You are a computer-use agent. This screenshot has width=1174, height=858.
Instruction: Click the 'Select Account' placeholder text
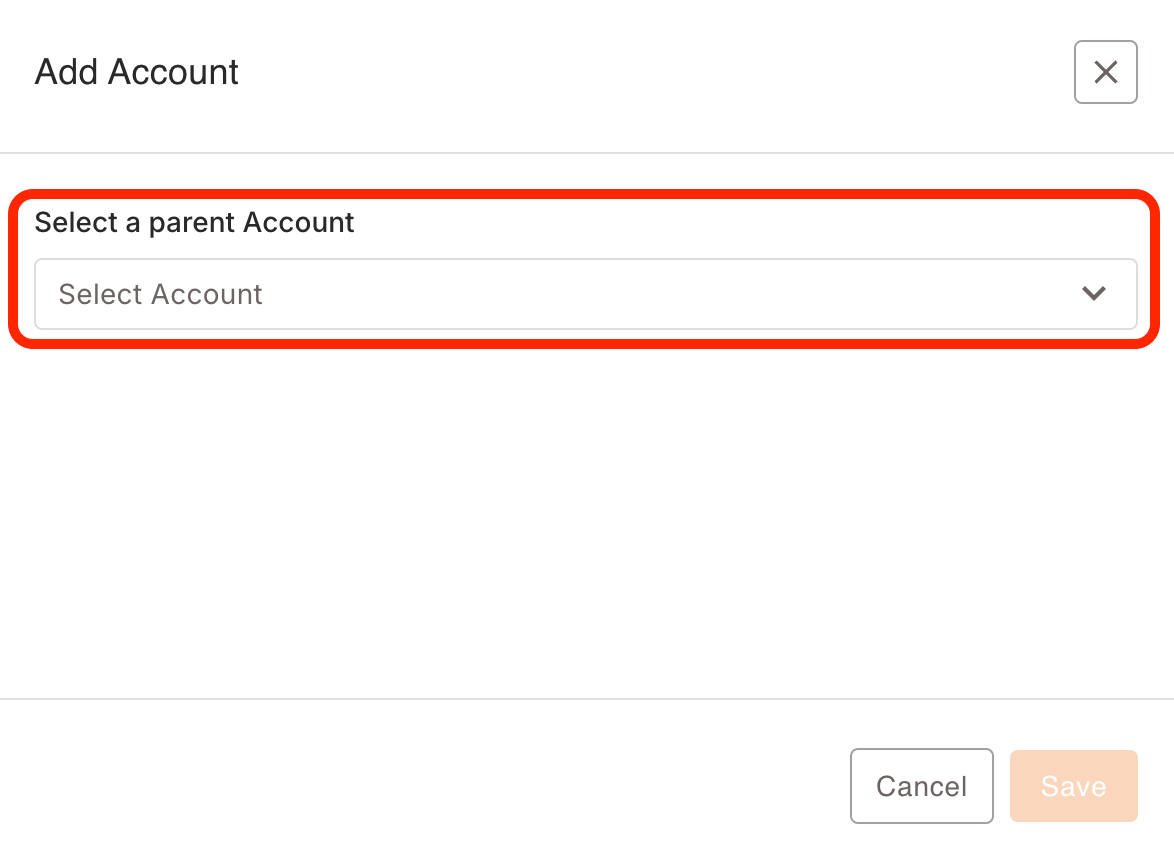(160, 294)
